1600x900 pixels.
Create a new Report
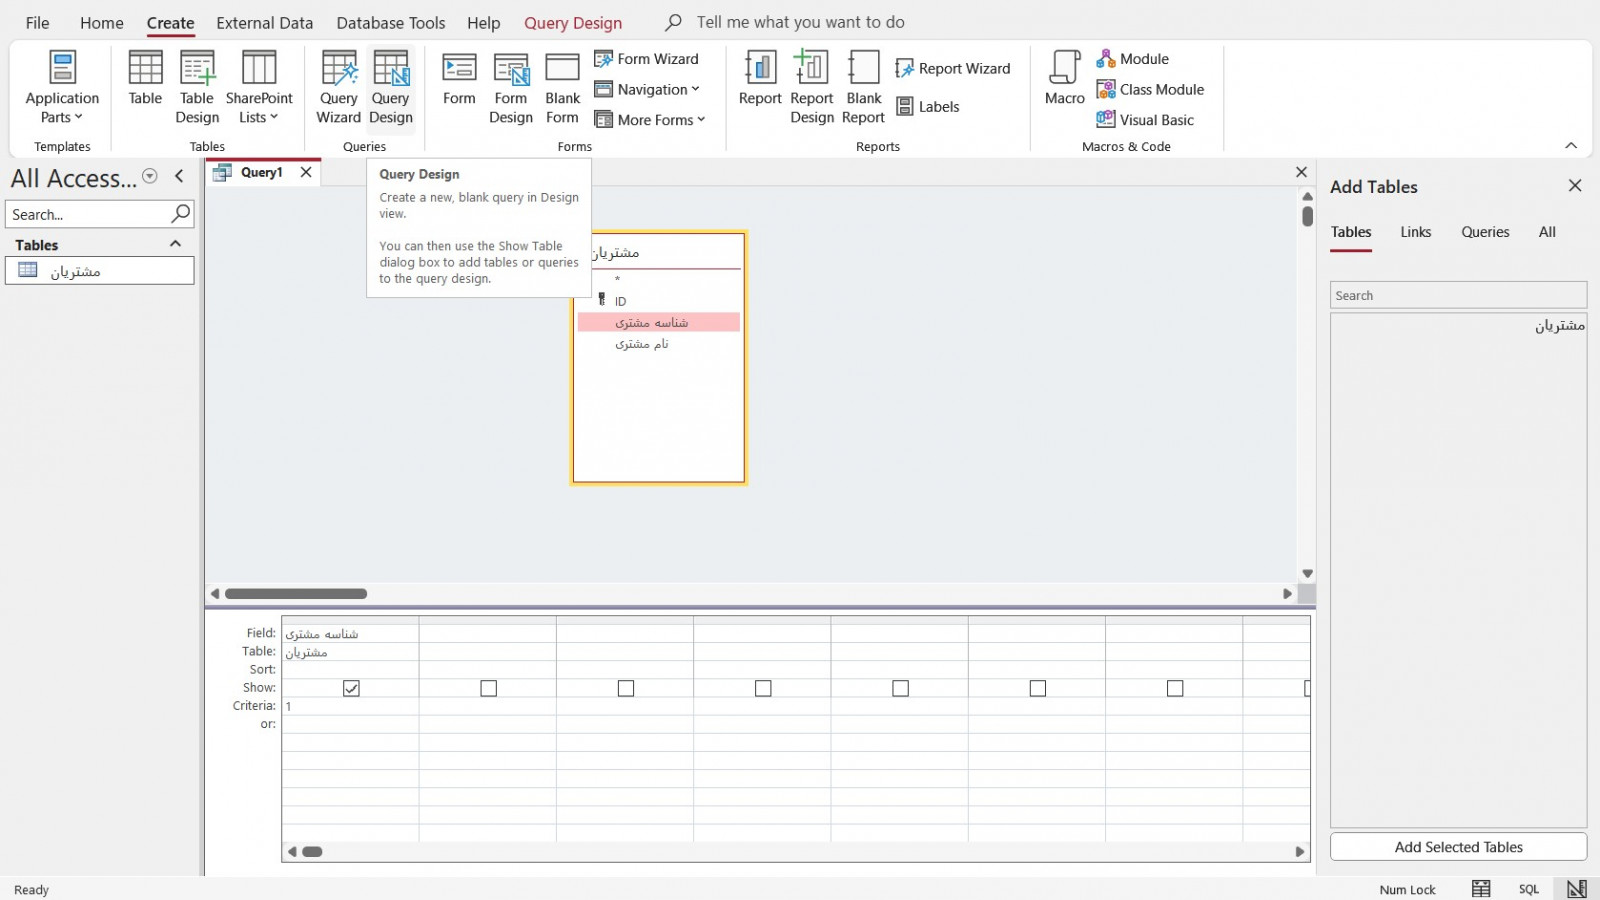click(760, 80)
